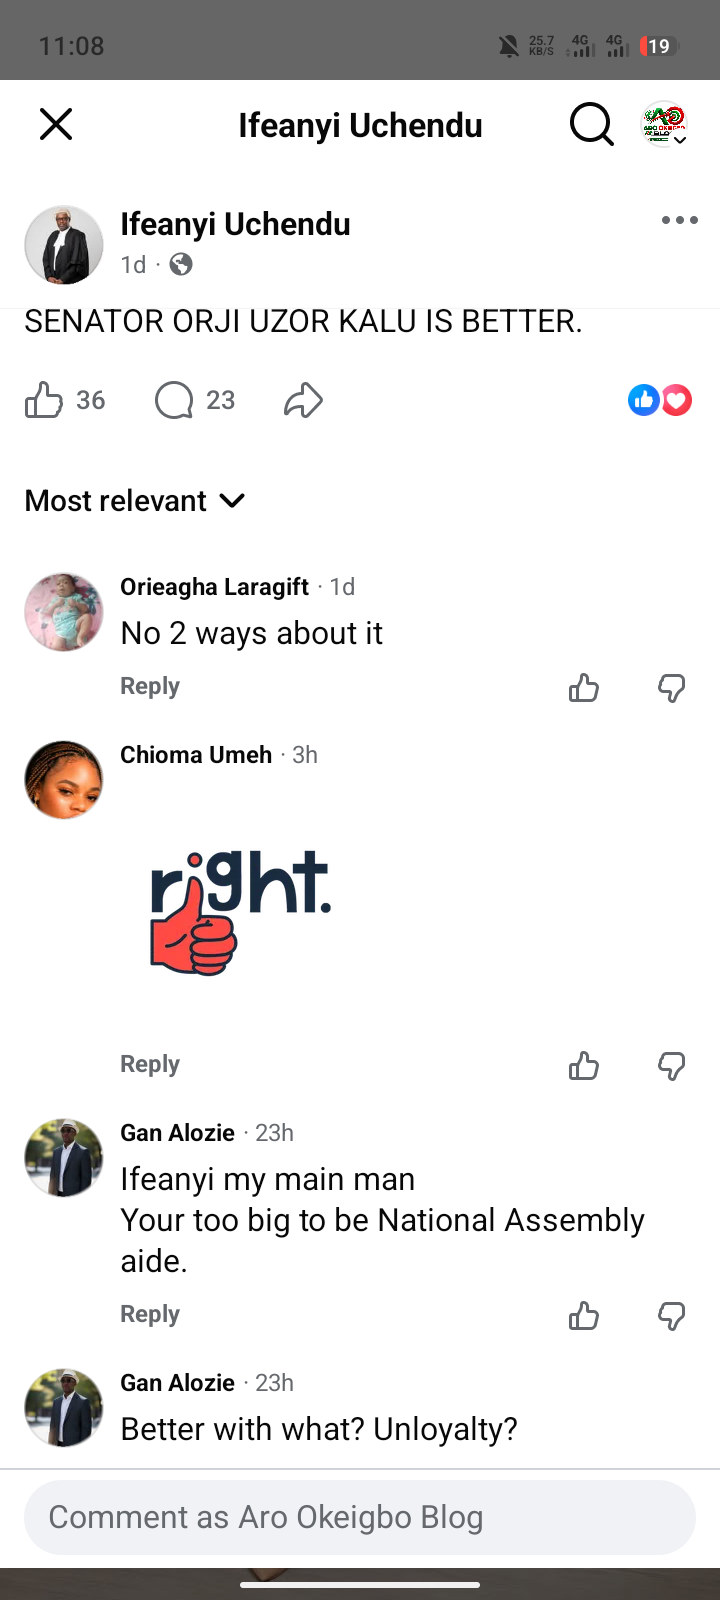Dislike Chioma Umeh's sticker comment
This screenshot has width=720, height=1600.
672,1065
